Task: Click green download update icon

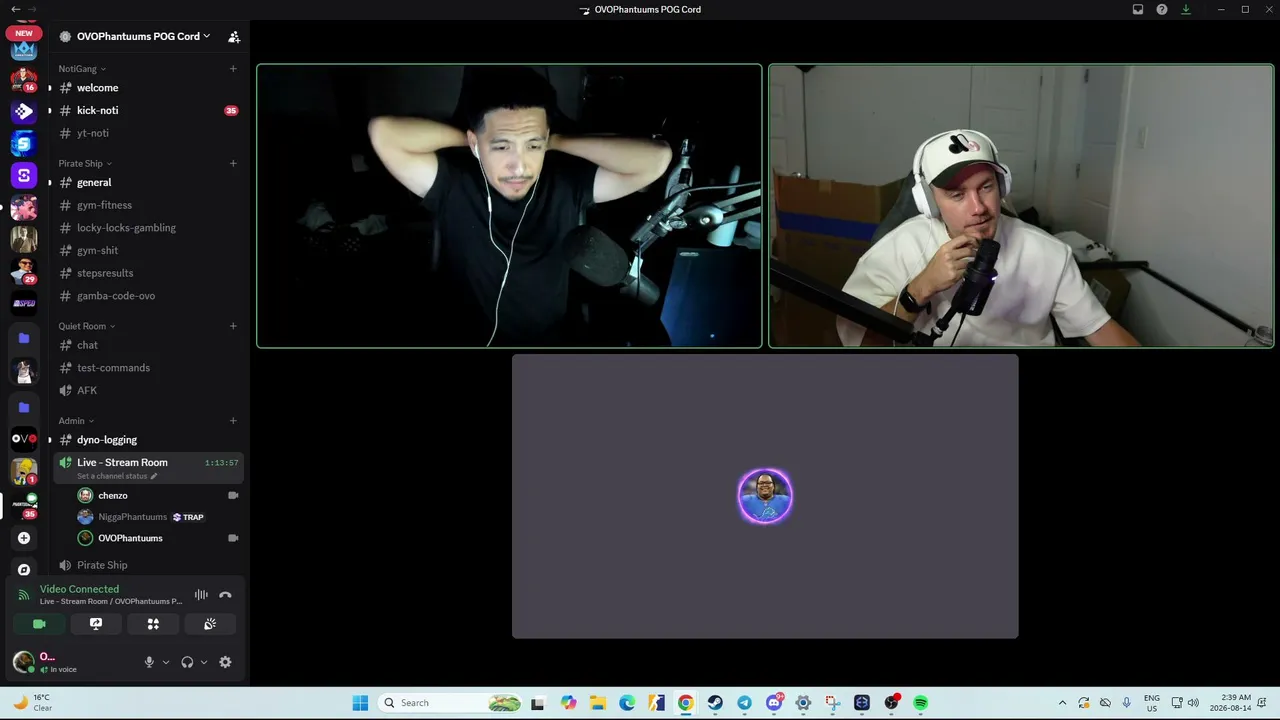Action: click(1186, 9)
